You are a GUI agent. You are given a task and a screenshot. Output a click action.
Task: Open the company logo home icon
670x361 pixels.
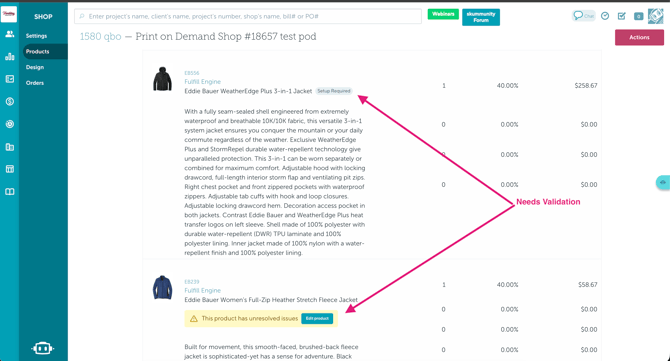click(9, 14)
